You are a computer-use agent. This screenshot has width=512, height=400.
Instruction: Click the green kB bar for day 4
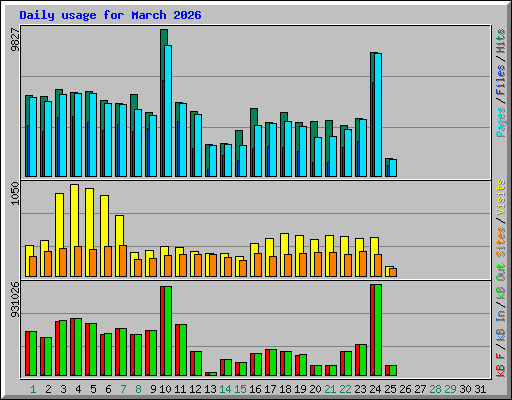(x=78, y=347)
